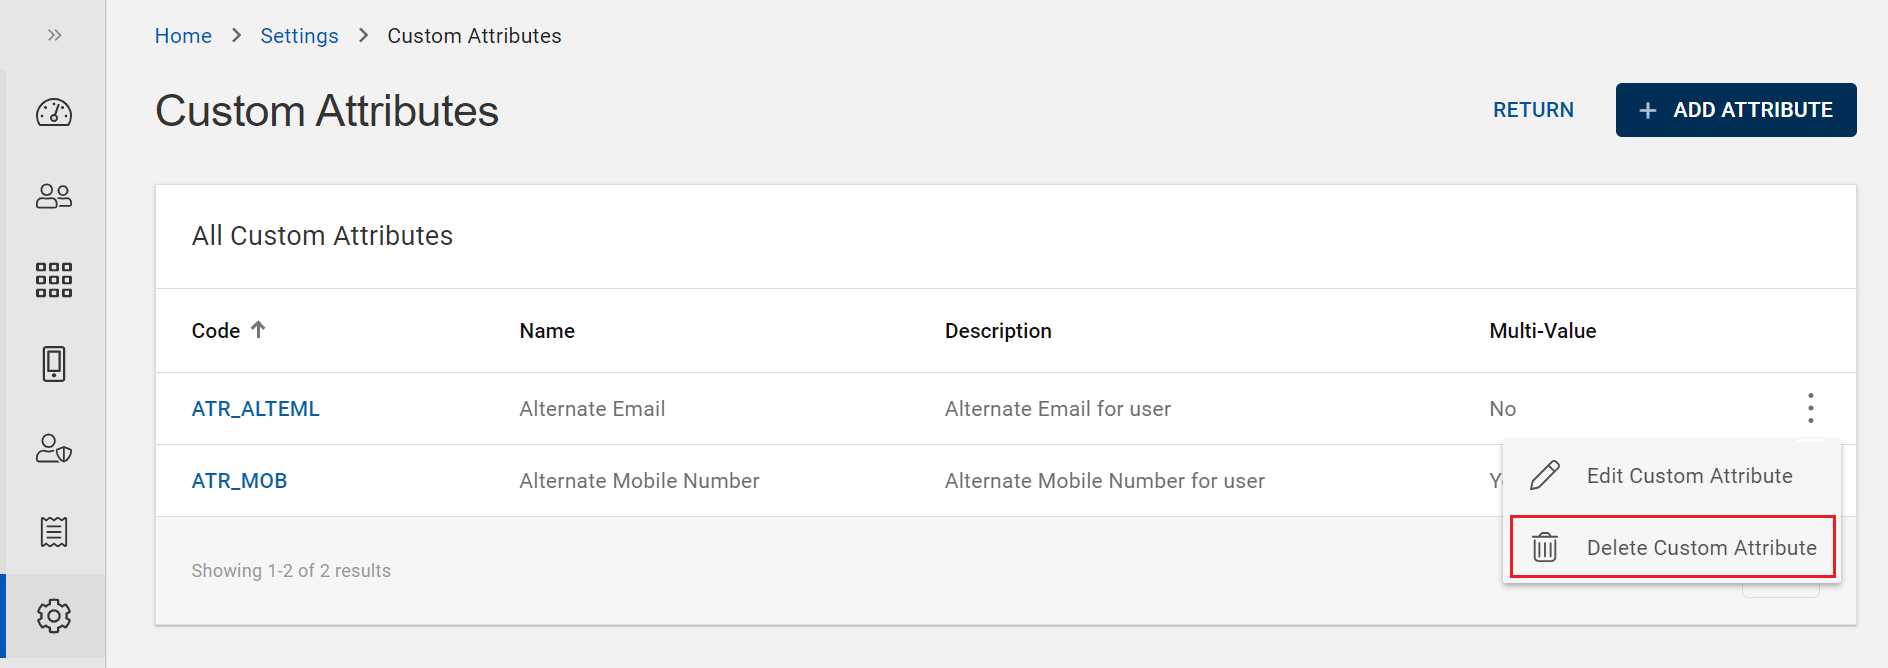Viewport: 1888px width, 668px height.
Task: Click the ADD ATTRIBUTE button
Action: tap(1735, 110)
